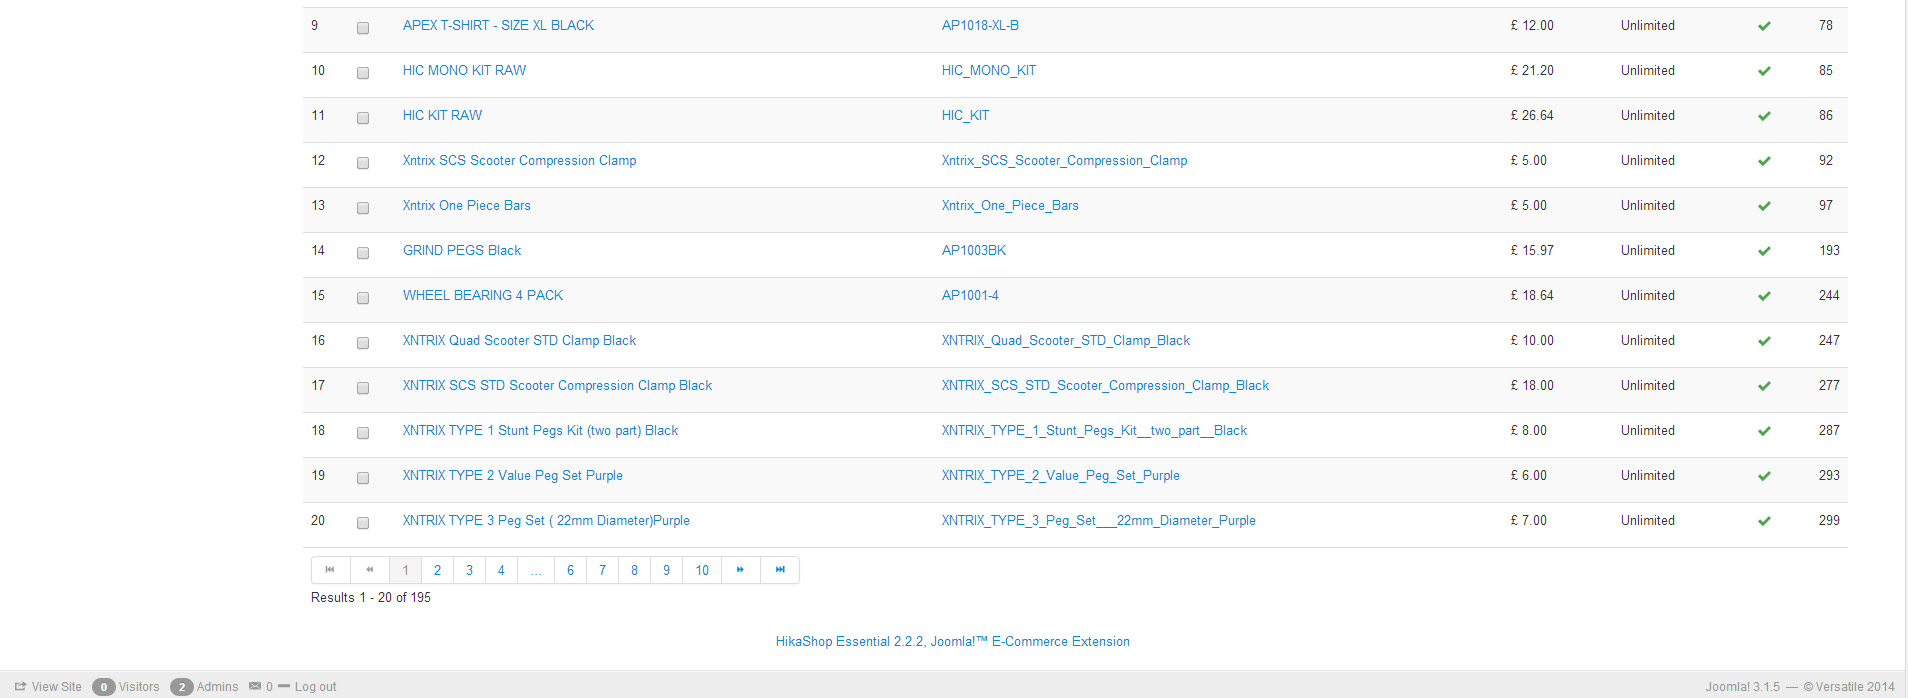Click Unlimited quantity in GRIND PEGS row
Screen dimensions: 1908x698
(x=1648, y=250)
